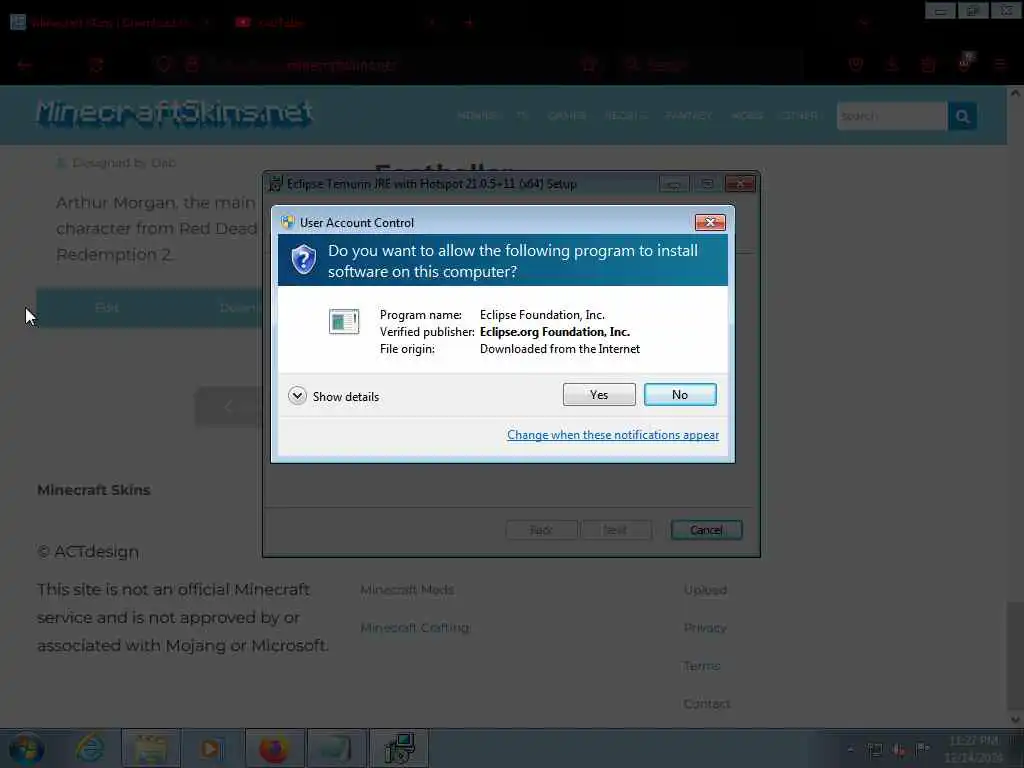The height and width of the screenshot is (768, 1024).
Task: Open 'Change when these notifications appear' link
Action: (613, 435)
